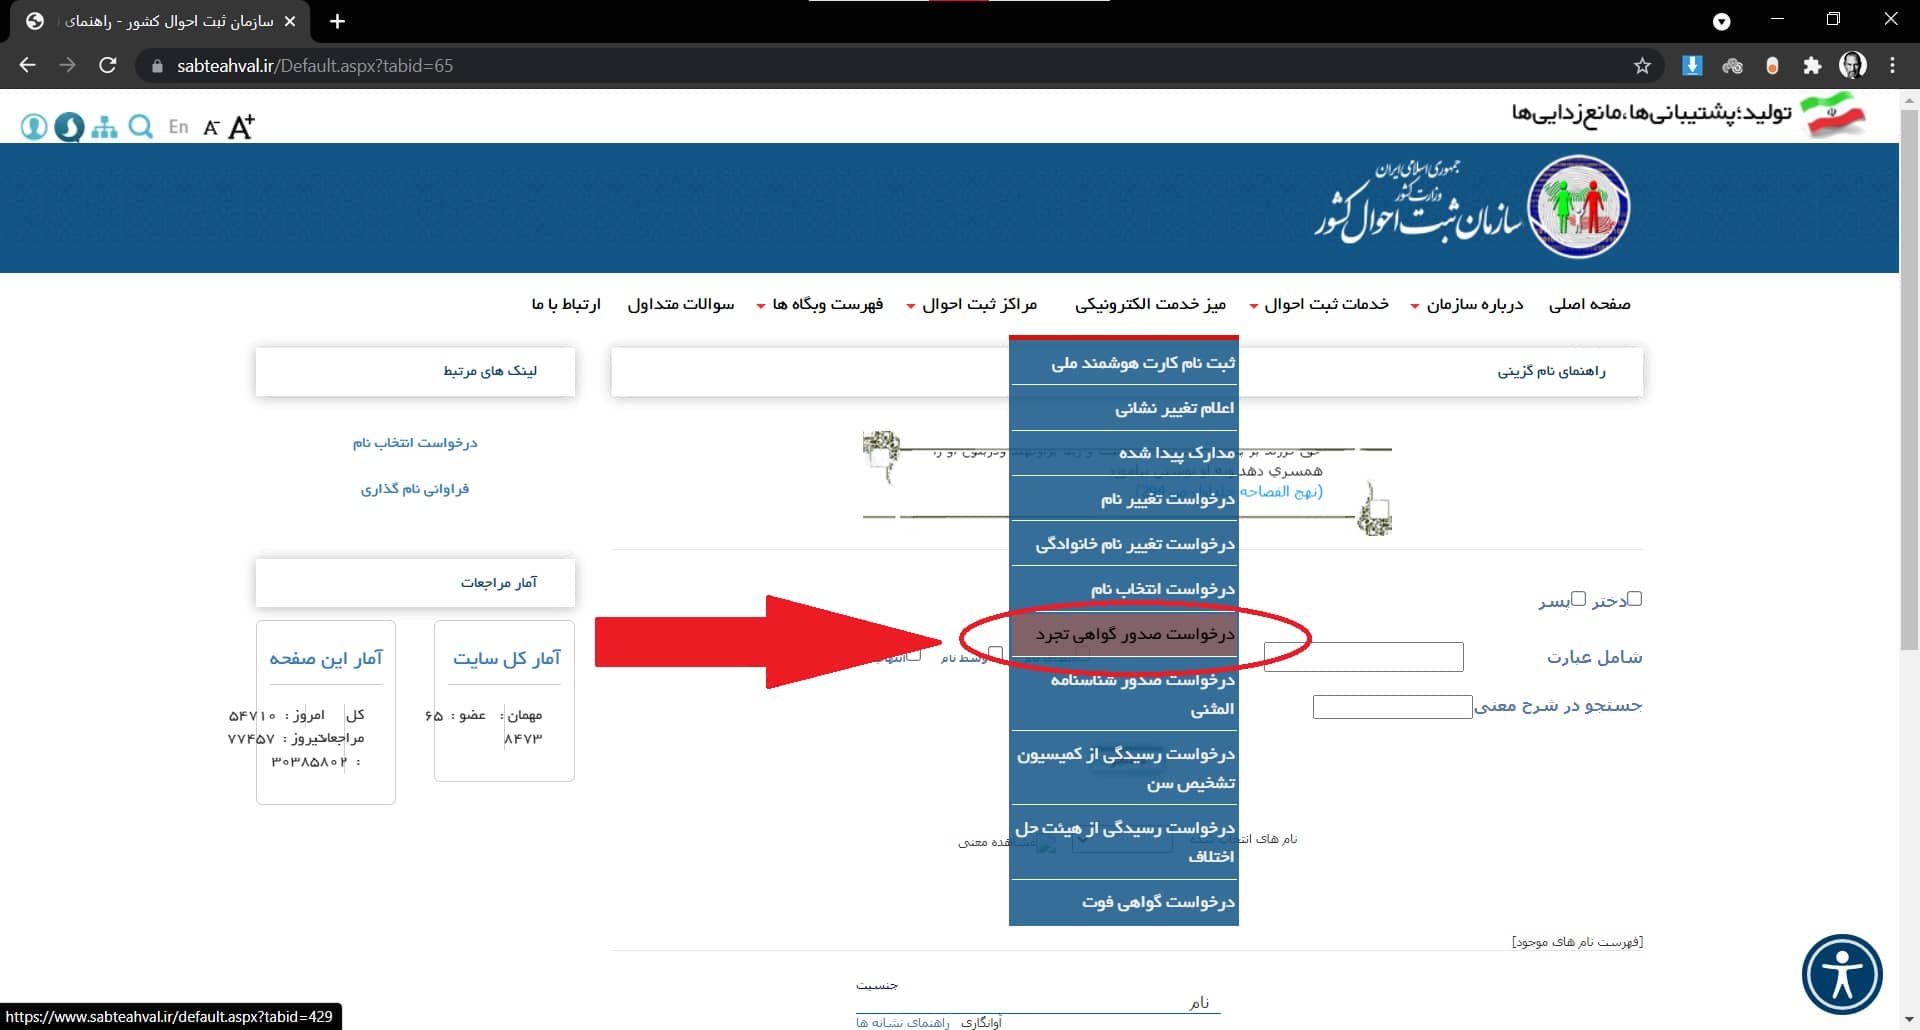
Task: Click the browser forward arrow
Action: click(x=67, y=65)
